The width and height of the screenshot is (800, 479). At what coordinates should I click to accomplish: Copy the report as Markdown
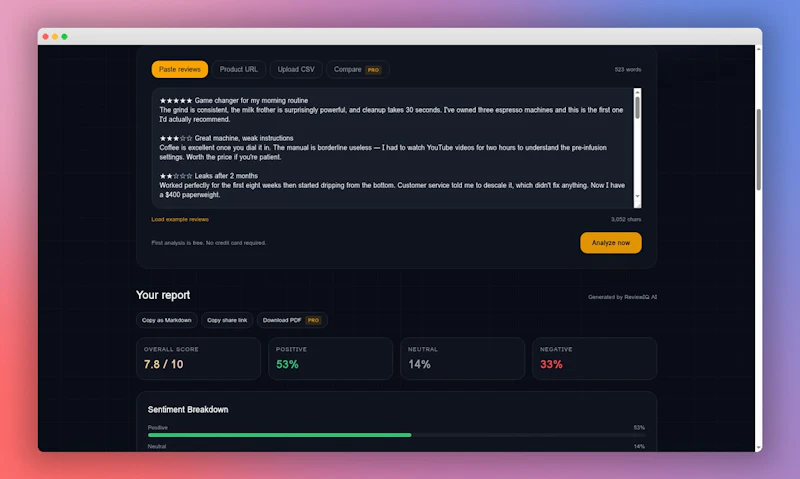pyautogui.click(x=166, y=320)
